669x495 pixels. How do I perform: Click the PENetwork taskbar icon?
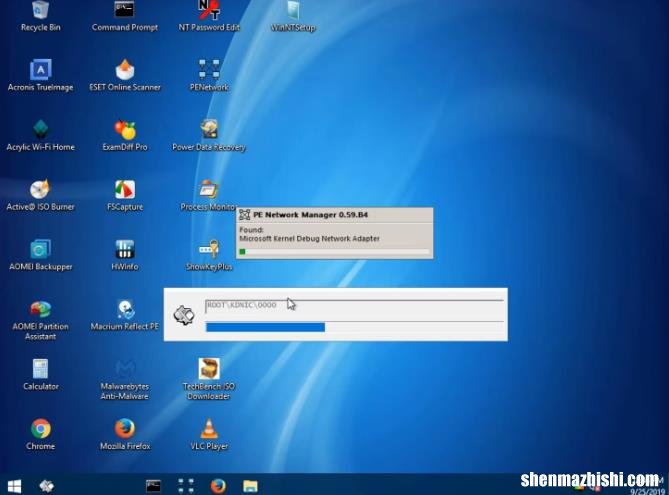[186, 486]
